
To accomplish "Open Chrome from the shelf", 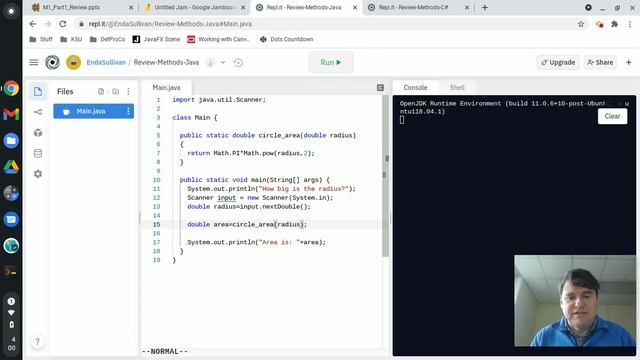I will 11,88.
